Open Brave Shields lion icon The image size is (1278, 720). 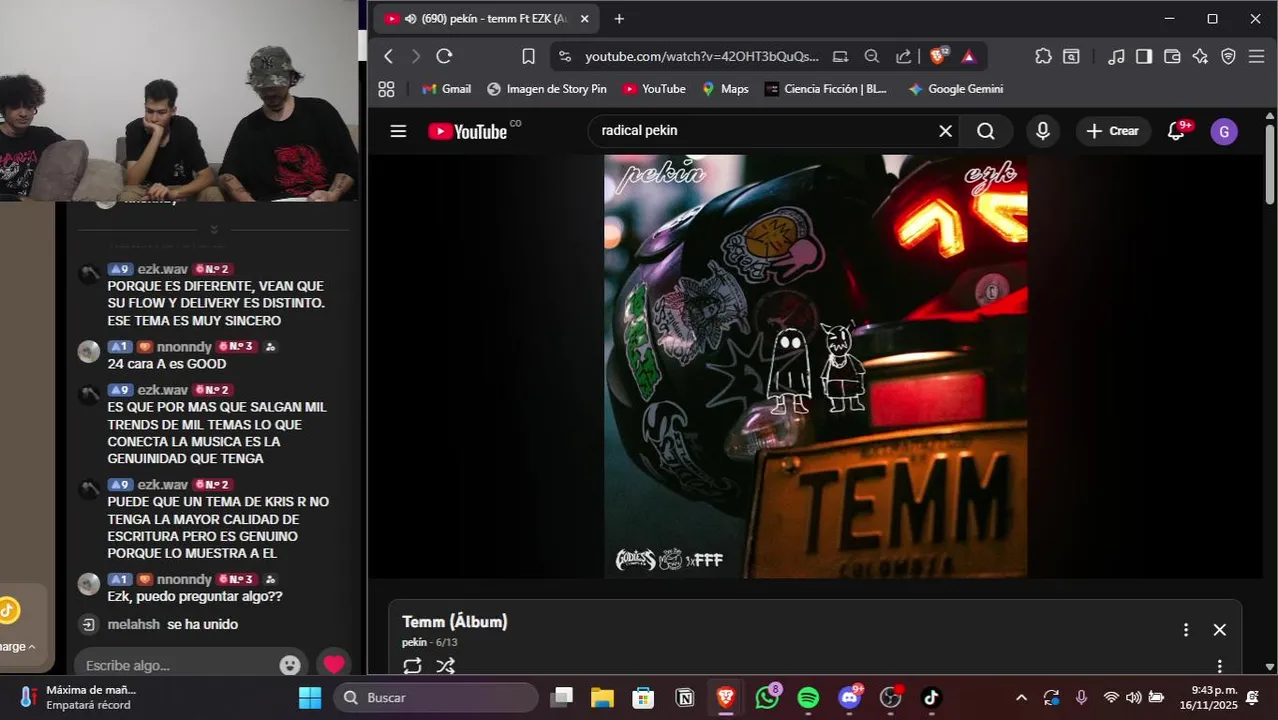[939, 56]
